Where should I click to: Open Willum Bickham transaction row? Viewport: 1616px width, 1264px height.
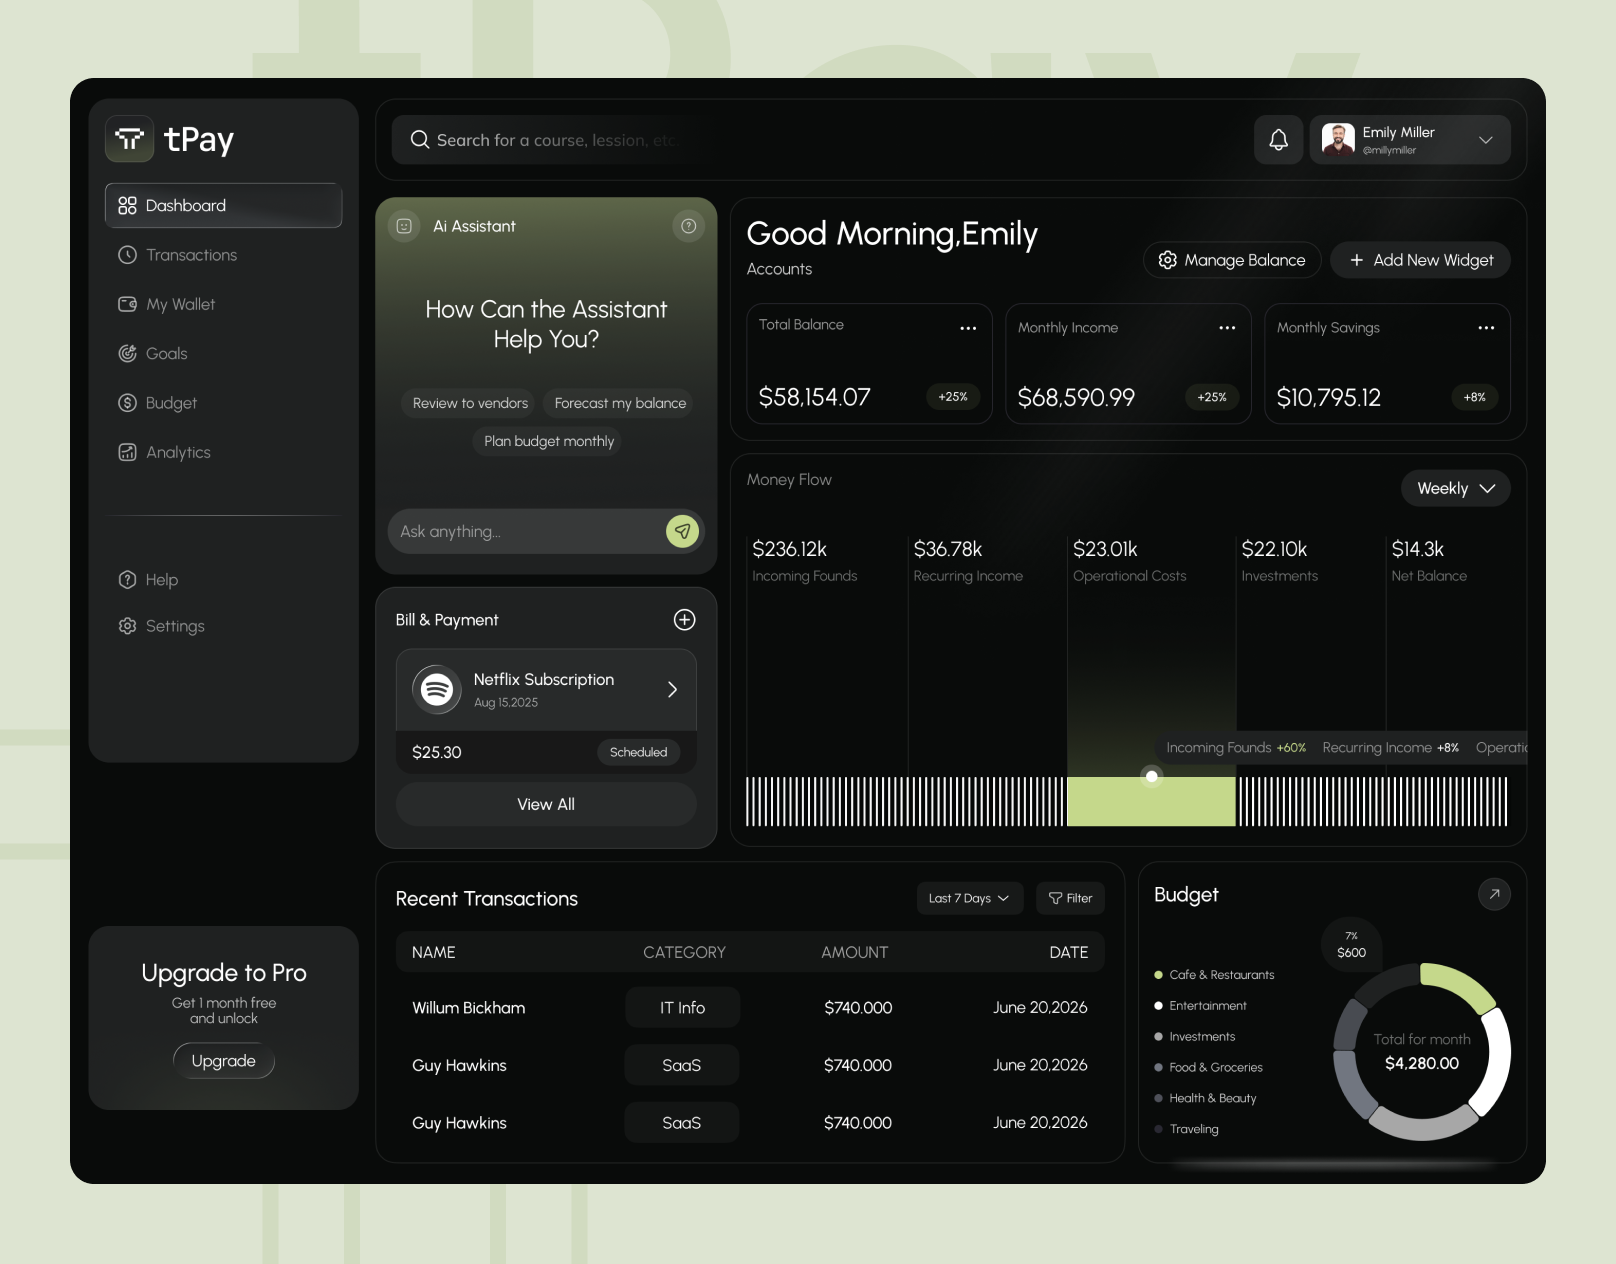tap(750, 1007)
